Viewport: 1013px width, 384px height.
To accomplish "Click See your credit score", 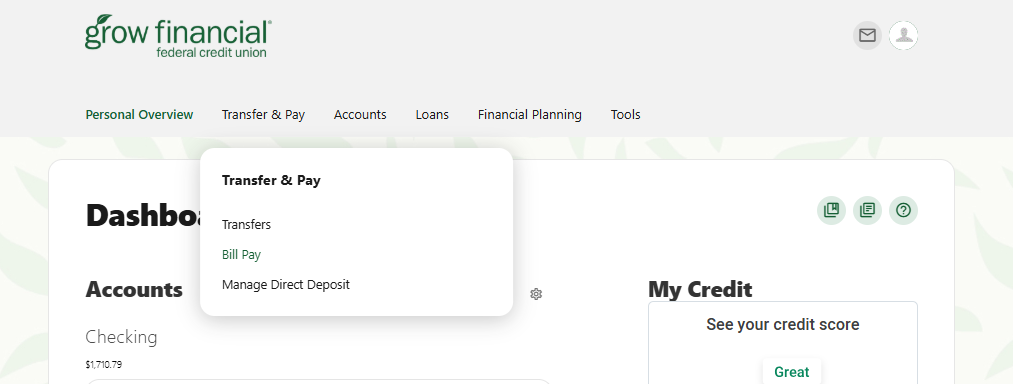I will pos(782,325).
